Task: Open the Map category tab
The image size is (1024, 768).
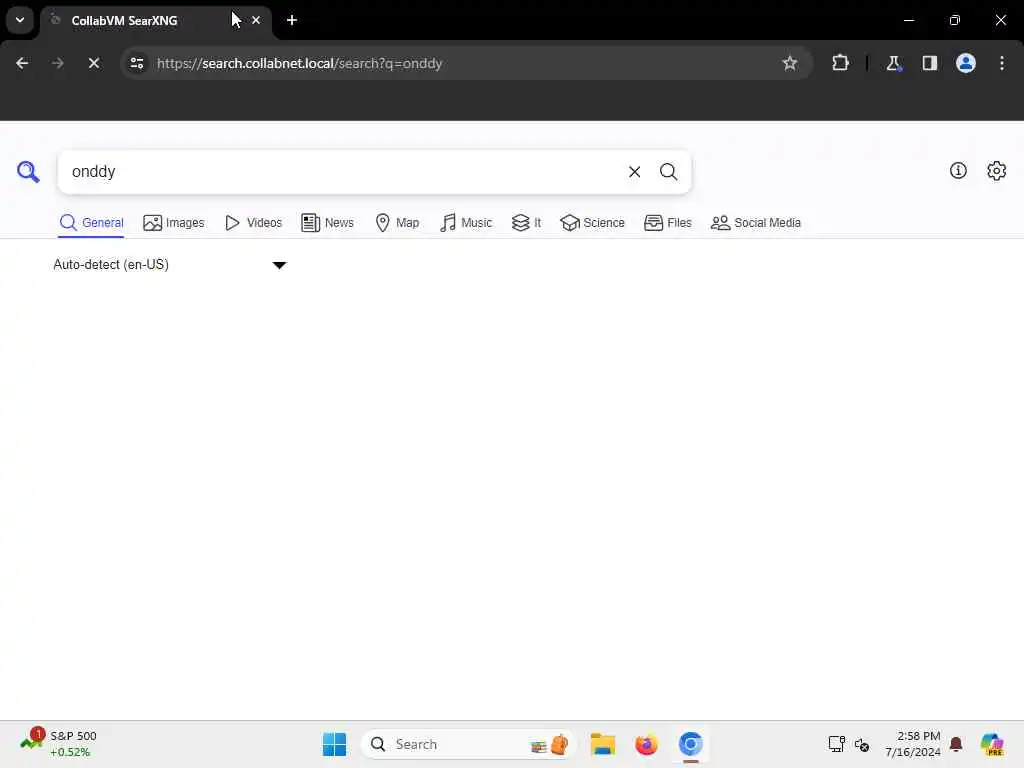Action: (x=397, y=223)
